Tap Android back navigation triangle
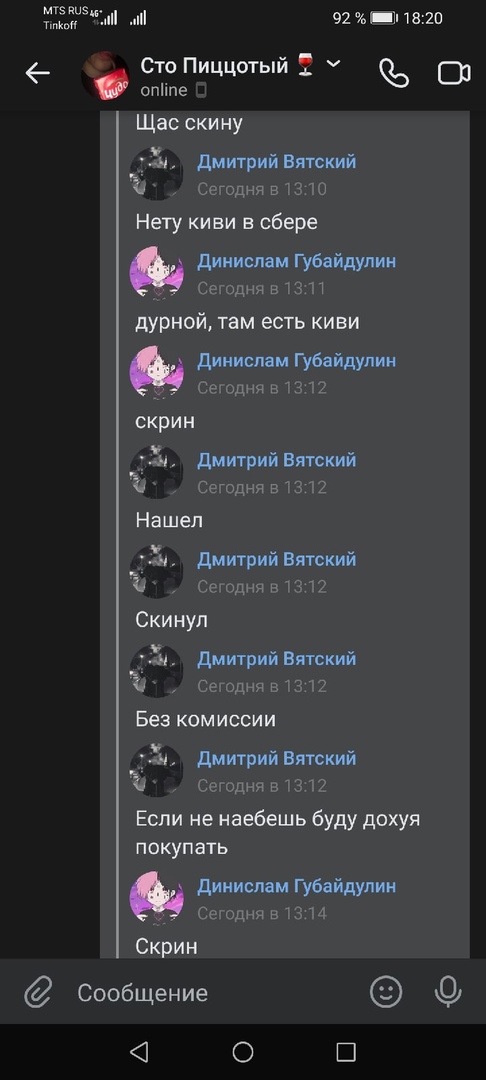 click(x=139, y=1052)
